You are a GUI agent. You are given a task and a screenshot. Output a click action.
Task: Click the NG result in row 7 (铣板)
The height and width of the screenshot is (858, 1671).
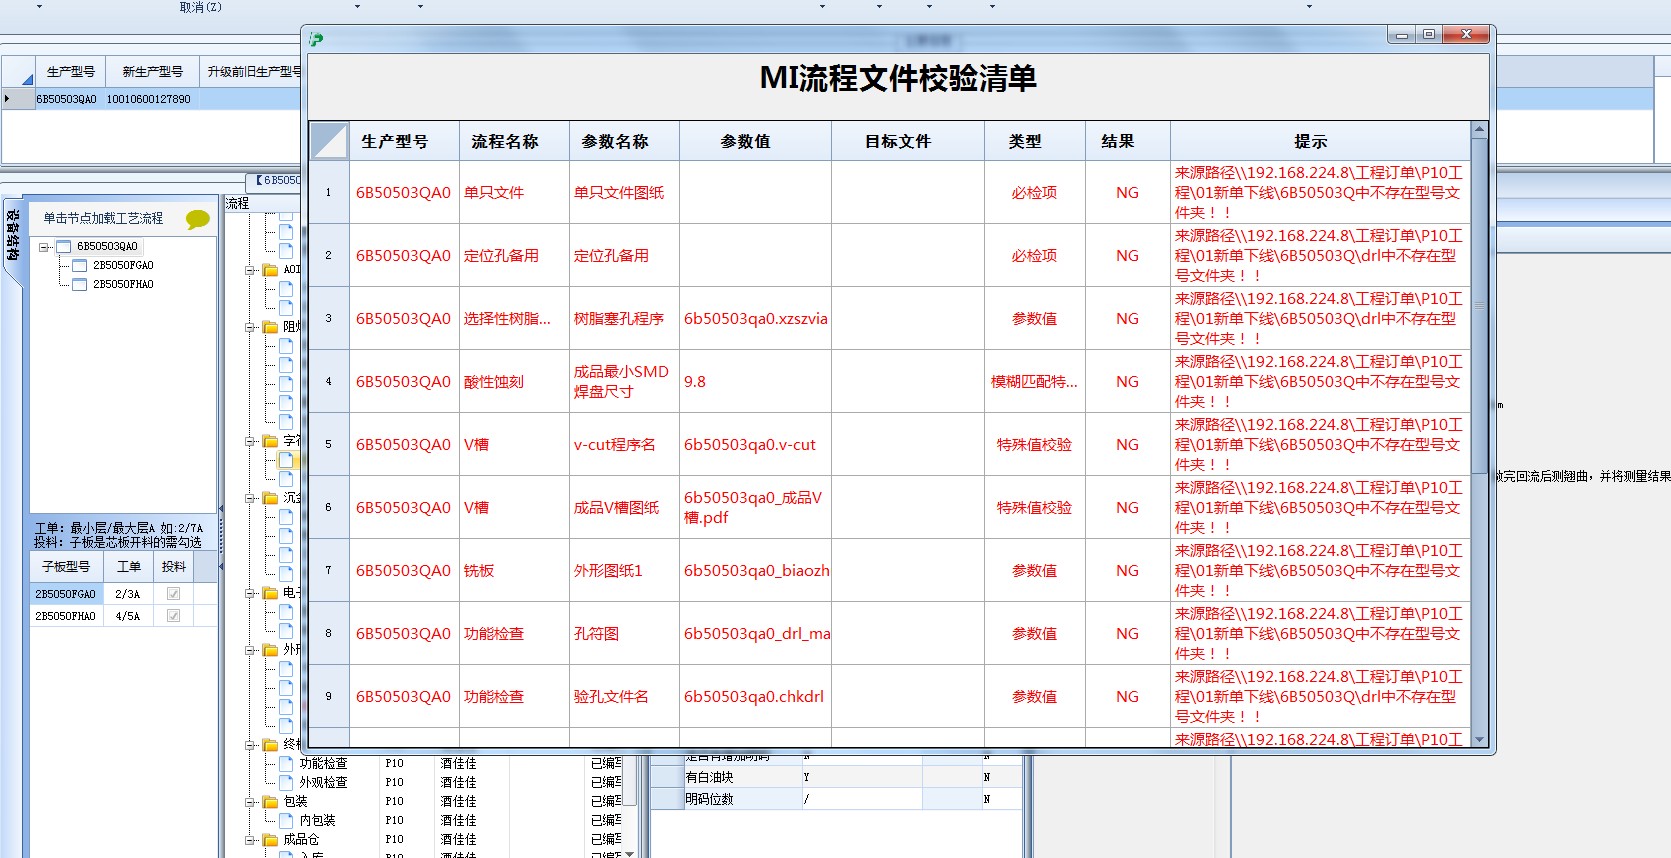(x=1127, y=570)
